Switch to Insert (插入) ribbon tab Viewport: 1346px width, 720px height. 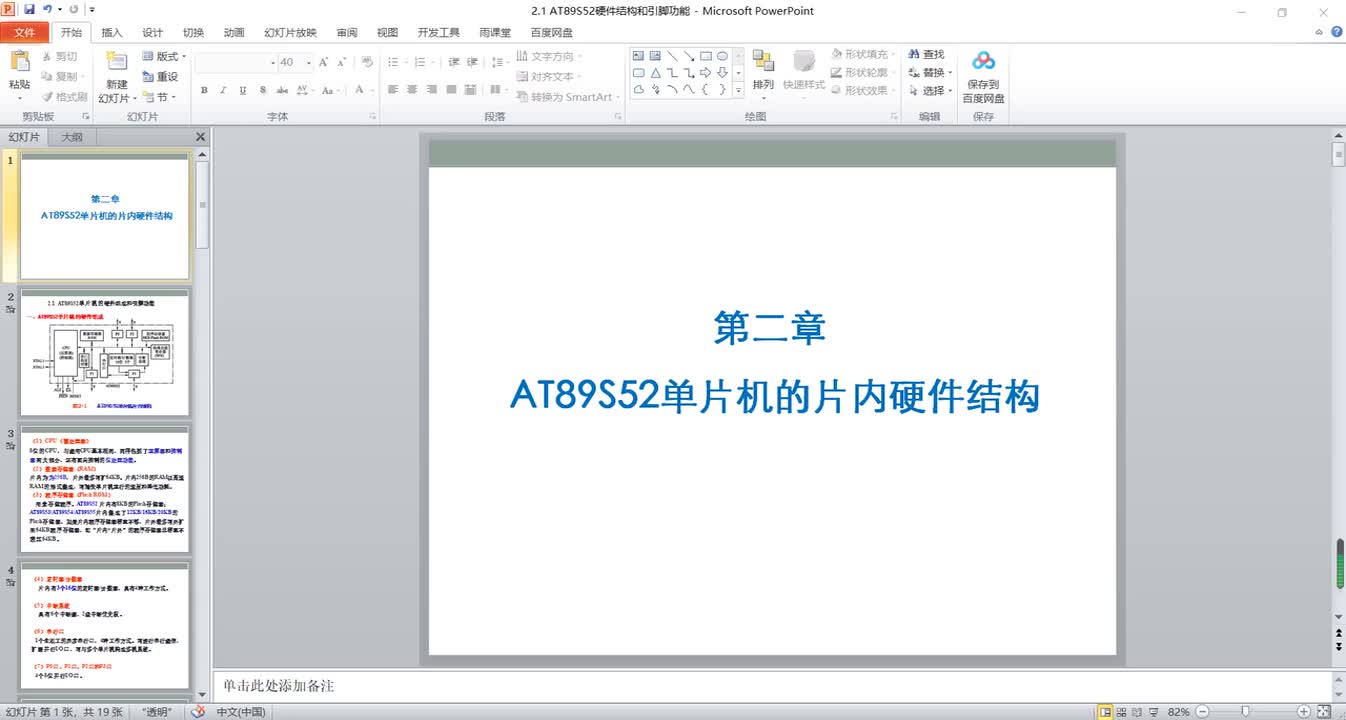[x=112, y=32]
